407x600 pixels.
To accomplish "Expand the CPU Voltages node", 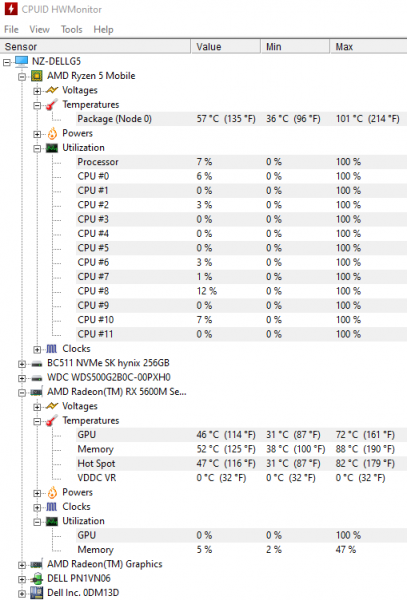I will 37,91.
